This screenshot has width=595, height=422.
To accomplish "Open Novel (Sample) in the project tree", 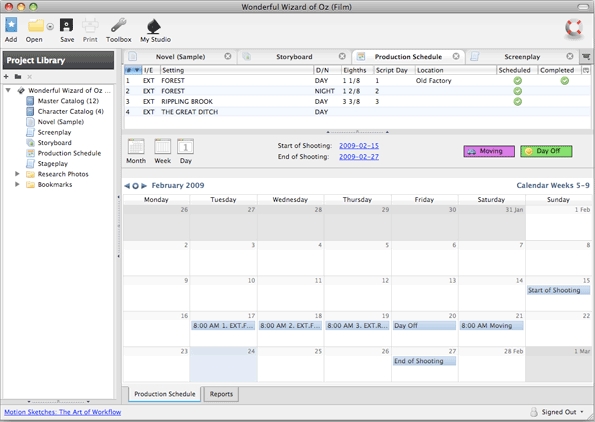I will pyautogui.click(x=61, y=122).
